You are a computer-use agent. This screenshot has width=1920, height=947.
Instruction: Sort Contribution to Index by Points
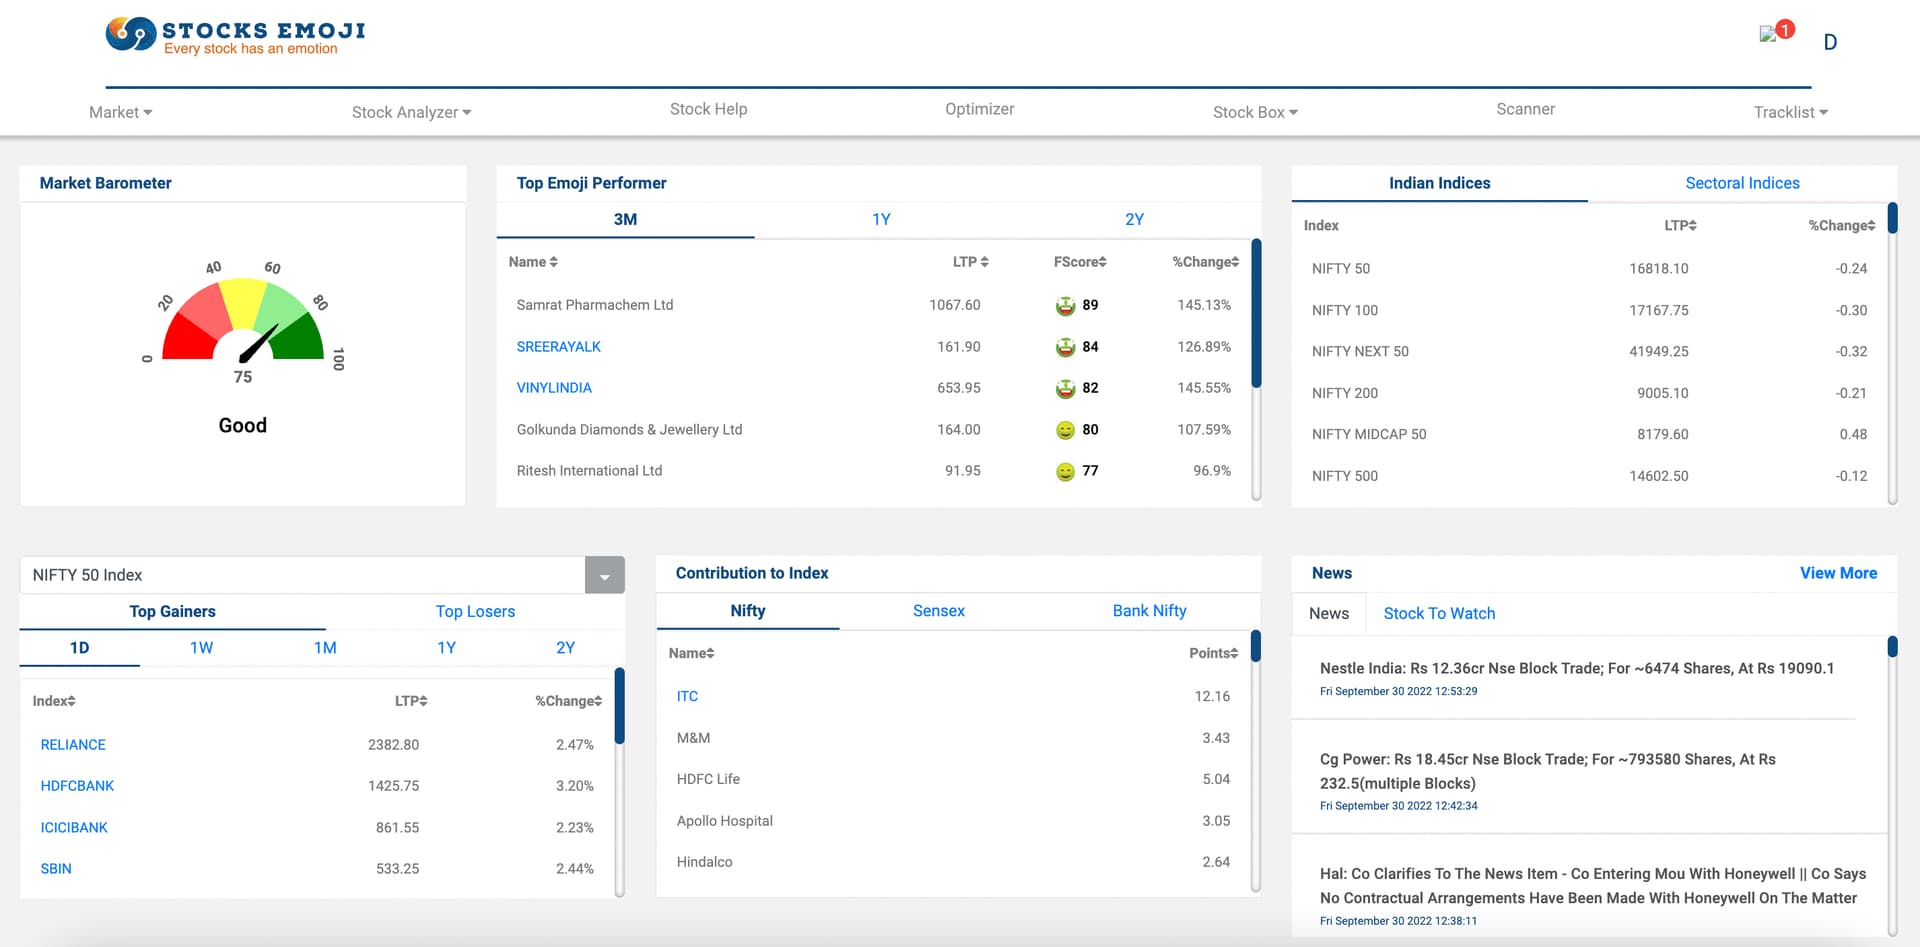1214,653
